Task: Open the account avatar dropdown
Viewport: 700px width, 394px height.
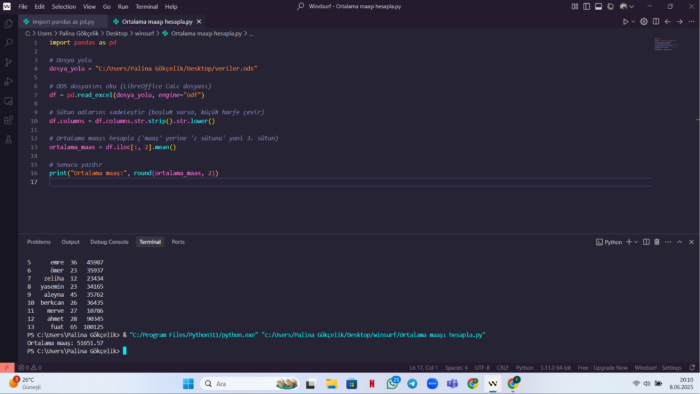Action: coord(627,7)
